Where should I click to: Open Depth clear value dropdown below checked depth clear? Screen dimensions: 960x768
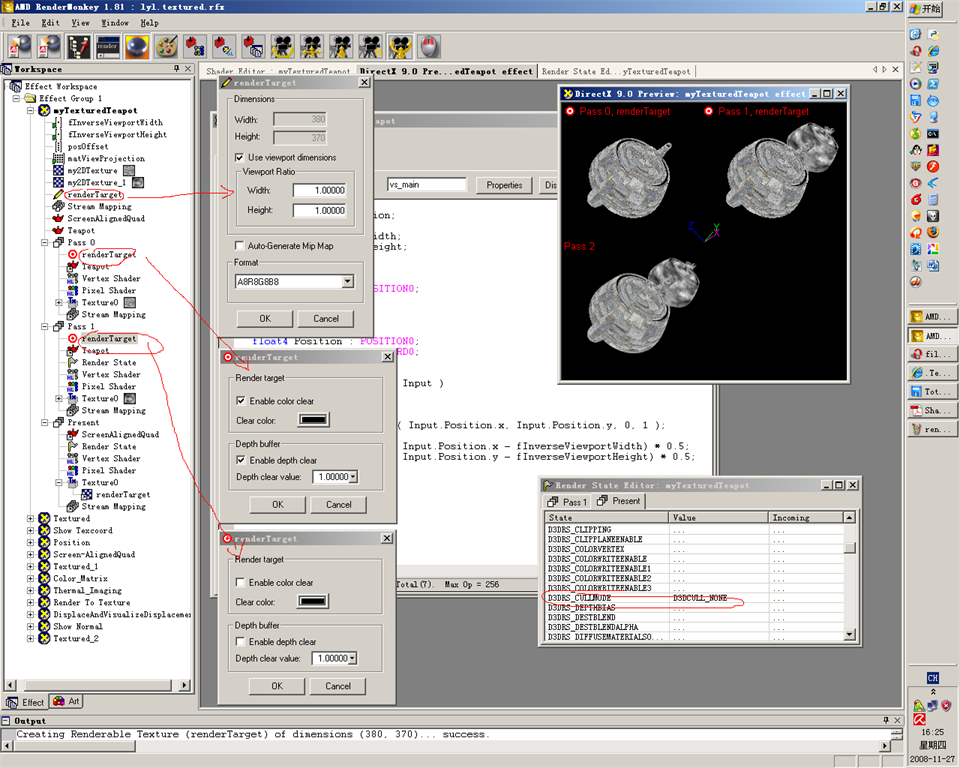(x=353, y=476)
